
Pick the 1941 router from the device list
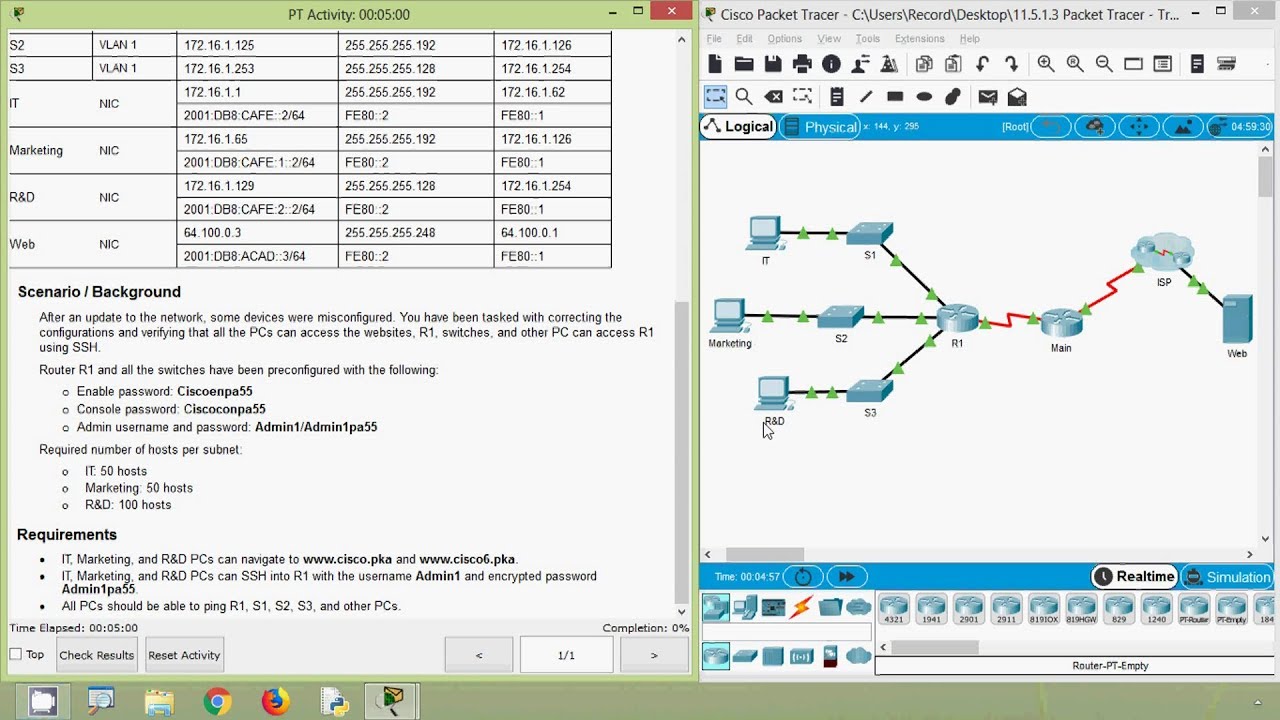931,609
